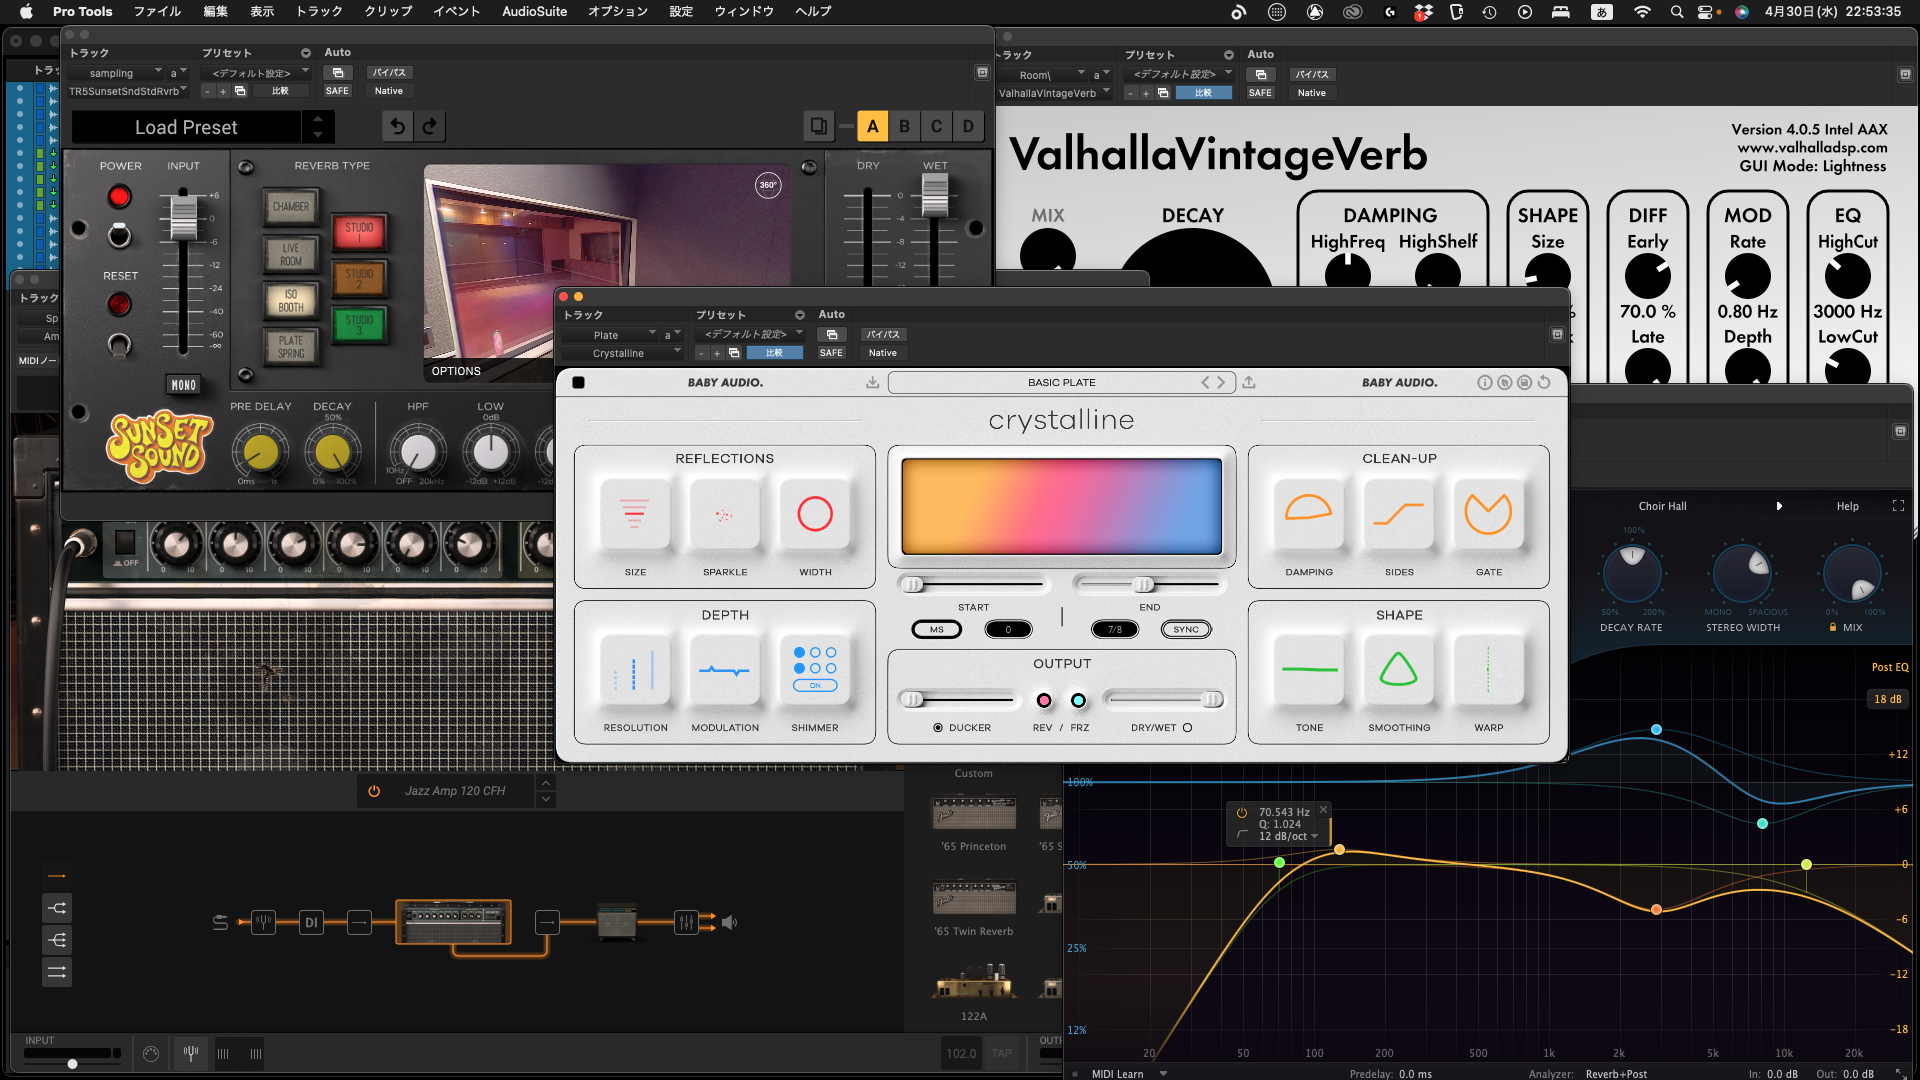The height and width of the screenshot is (1080, 1920).
Task: Toggle the Sunset Sound POWER button
Action: (119, 197)
